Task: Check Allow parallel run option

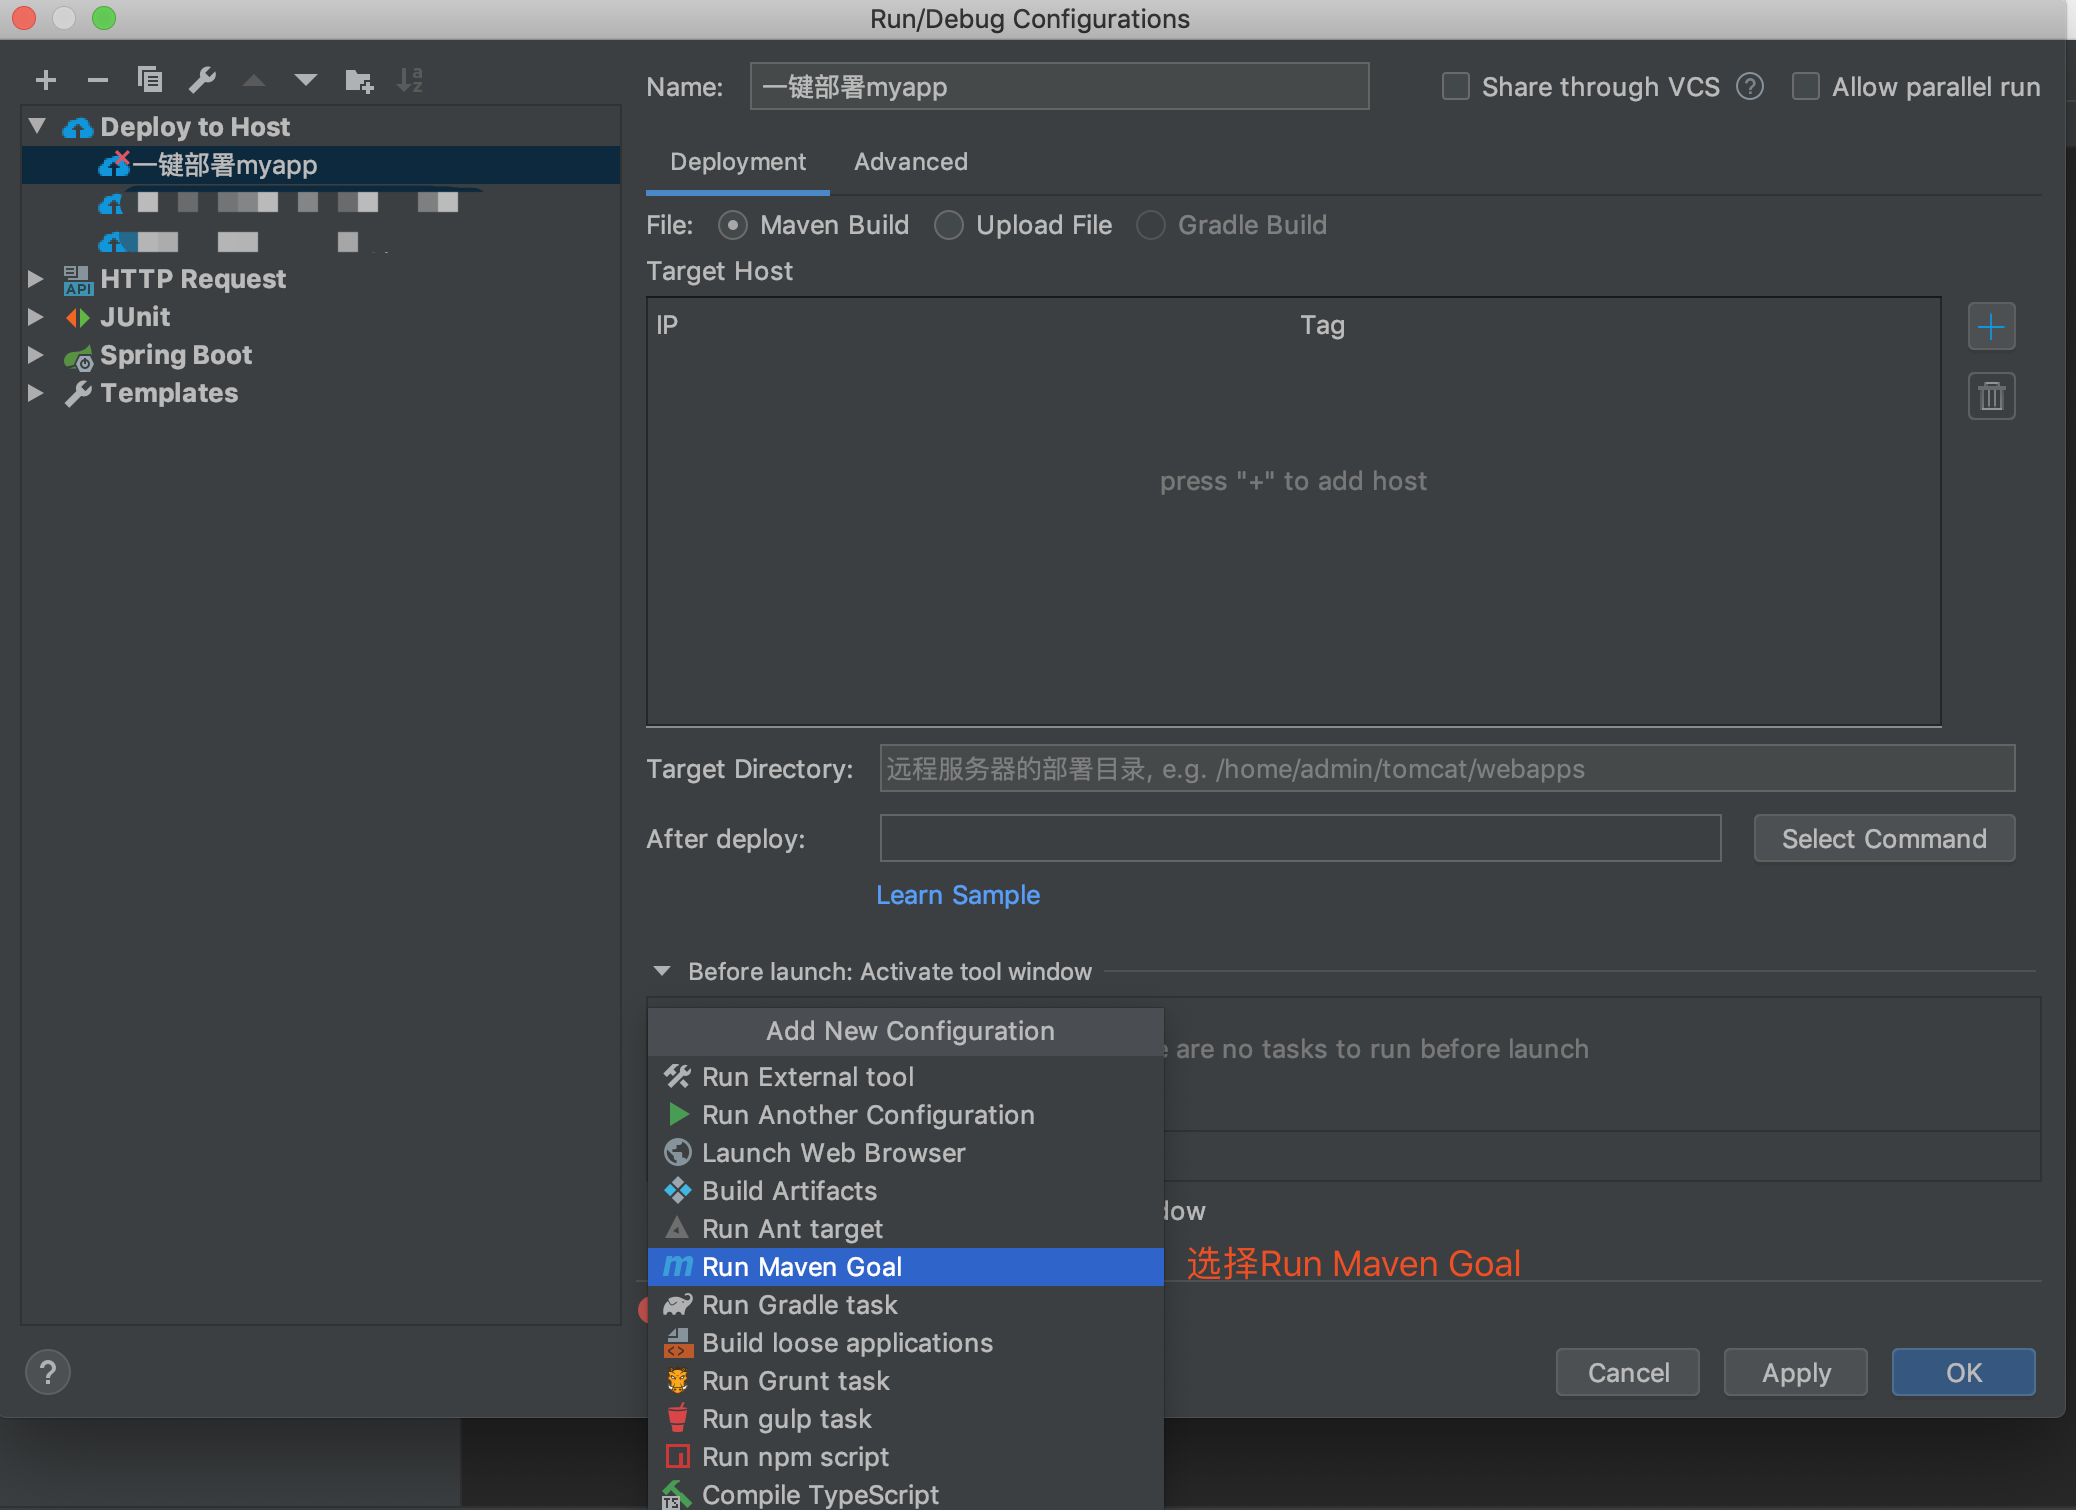Action: pyautogui.click(x=1805, y=87)
